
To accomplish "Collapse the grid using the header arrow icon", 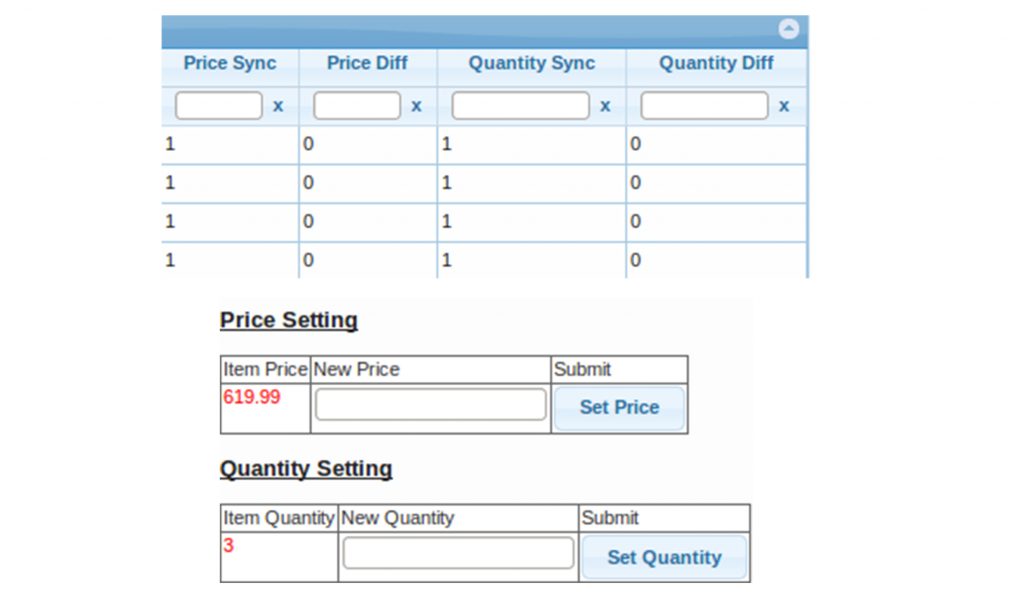I will [788, 29].
